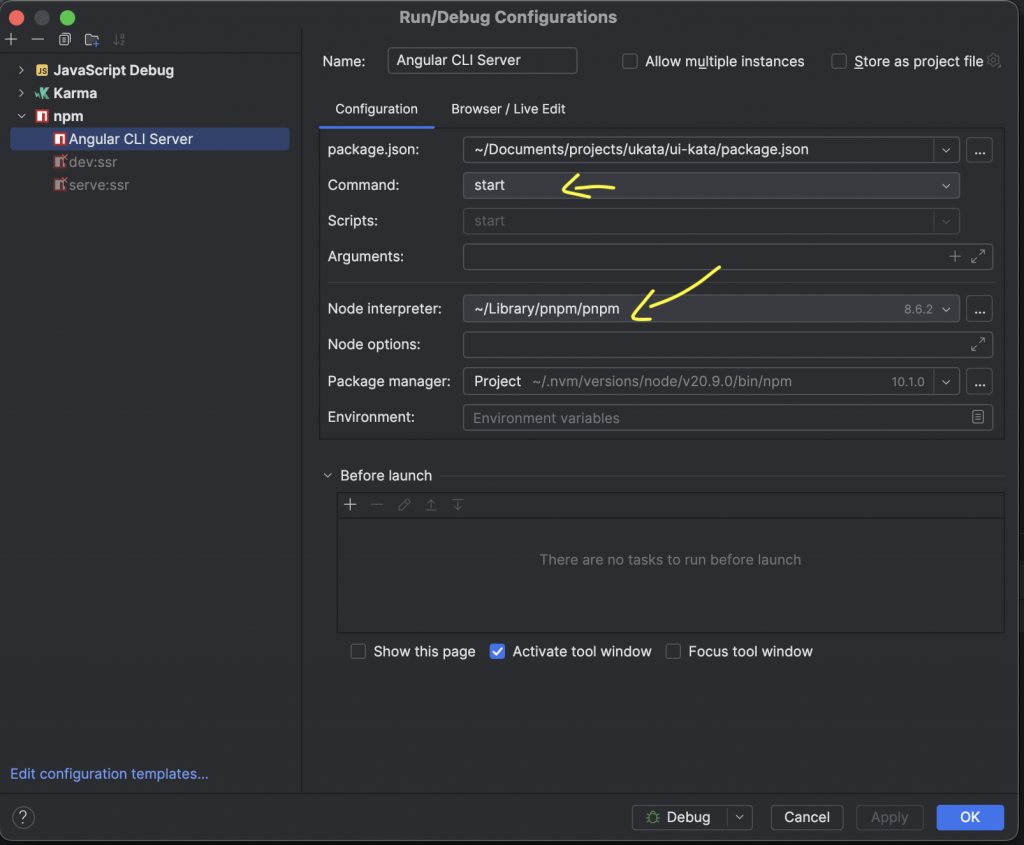
Task: Browse for Package manager path
Action: pyautogui.click(x=980, y=381)
